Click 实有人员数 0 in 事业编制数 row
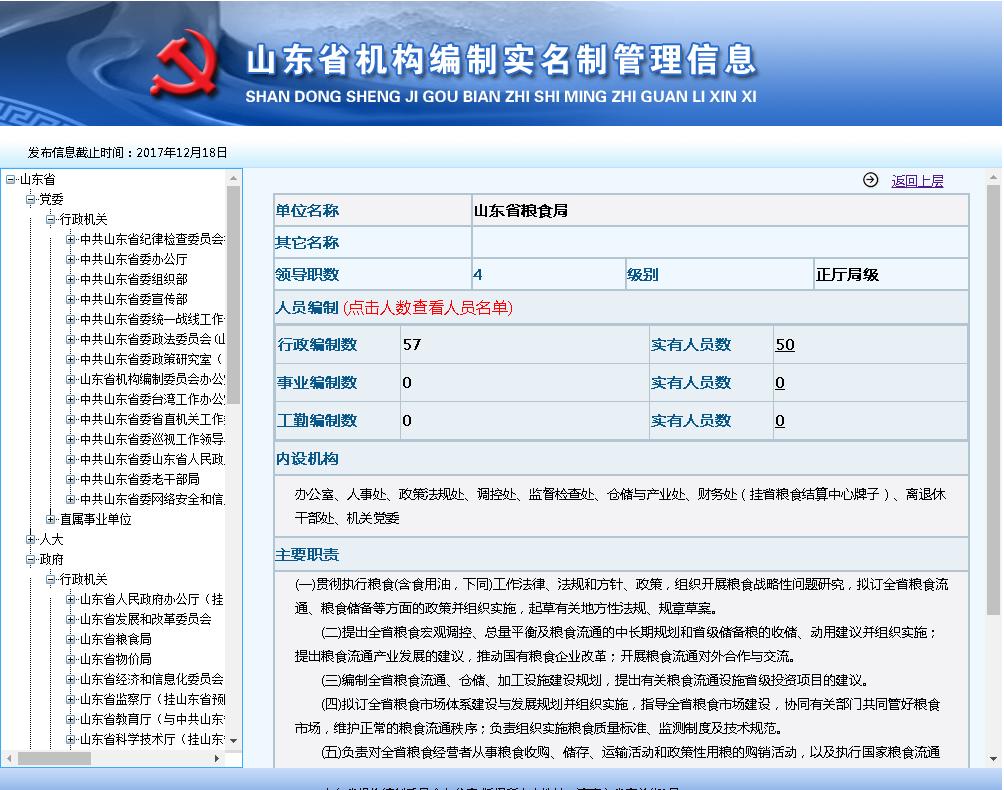This screenshot has width=1004, height=790. click(x=779, y=383)
